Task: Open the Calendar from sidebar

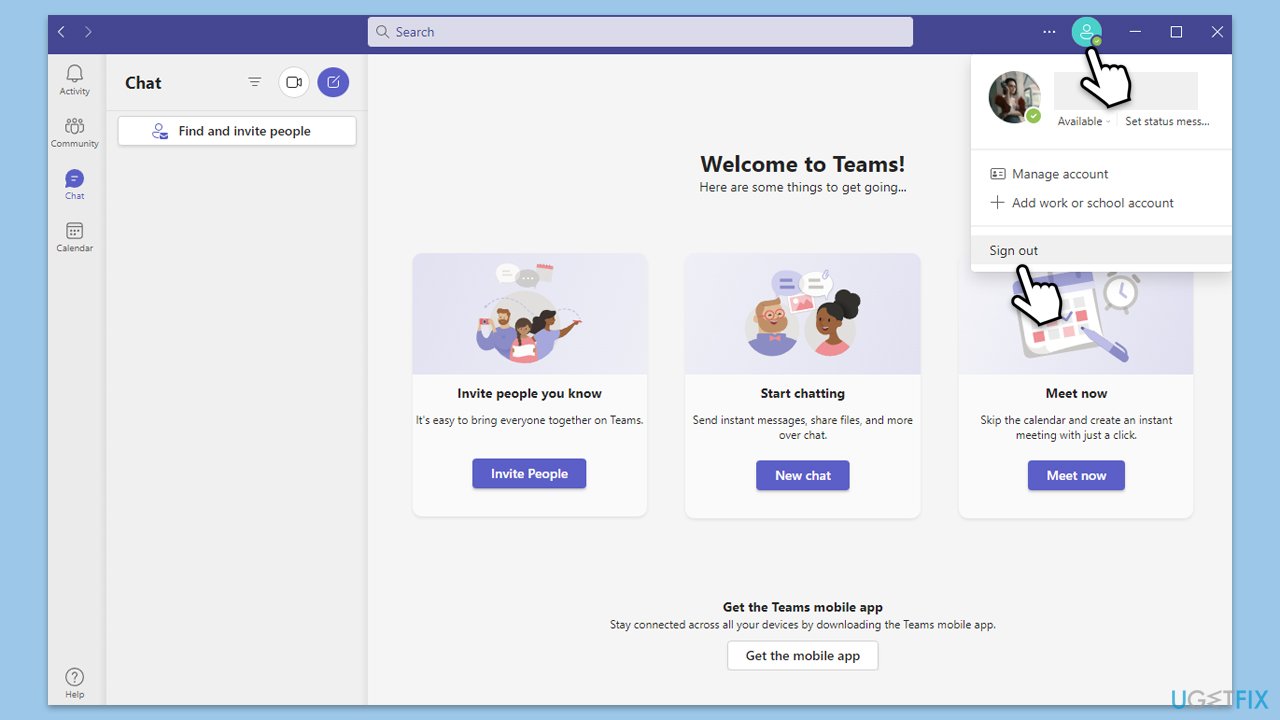Action: [74, 237]
